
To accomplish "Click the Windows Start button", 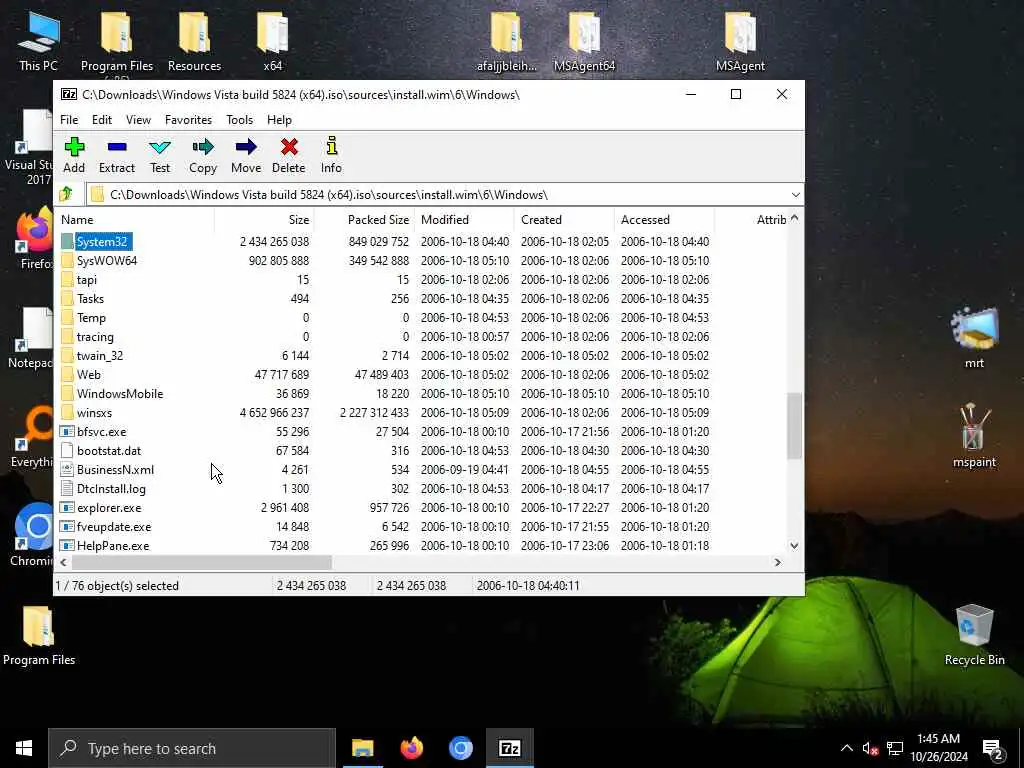I will (24, 748).
